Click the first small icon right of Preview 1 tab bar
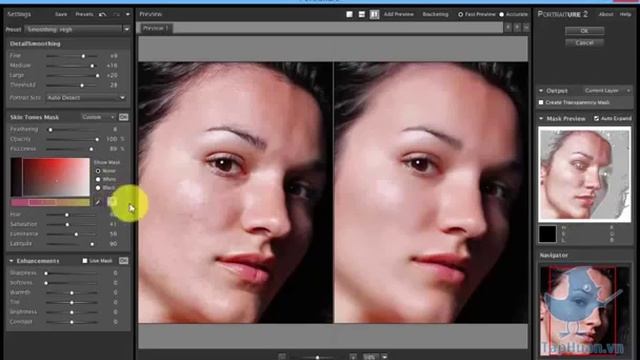Viewport: 640px width, 360px height. pos(508,27)
